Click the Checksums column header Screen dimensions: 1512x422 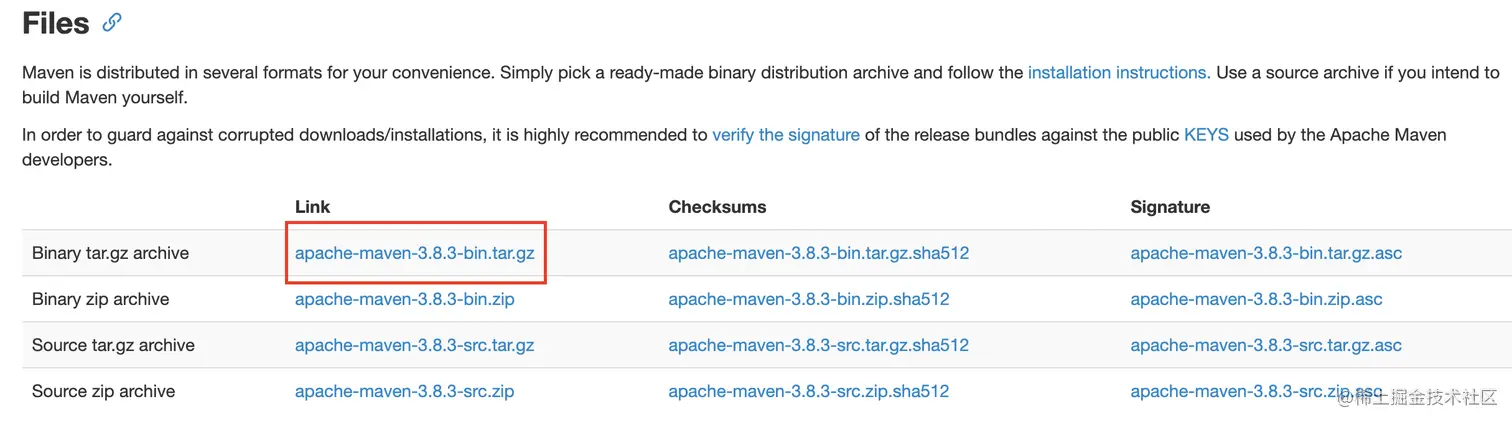pyautogui.click(x=717, y=207)
